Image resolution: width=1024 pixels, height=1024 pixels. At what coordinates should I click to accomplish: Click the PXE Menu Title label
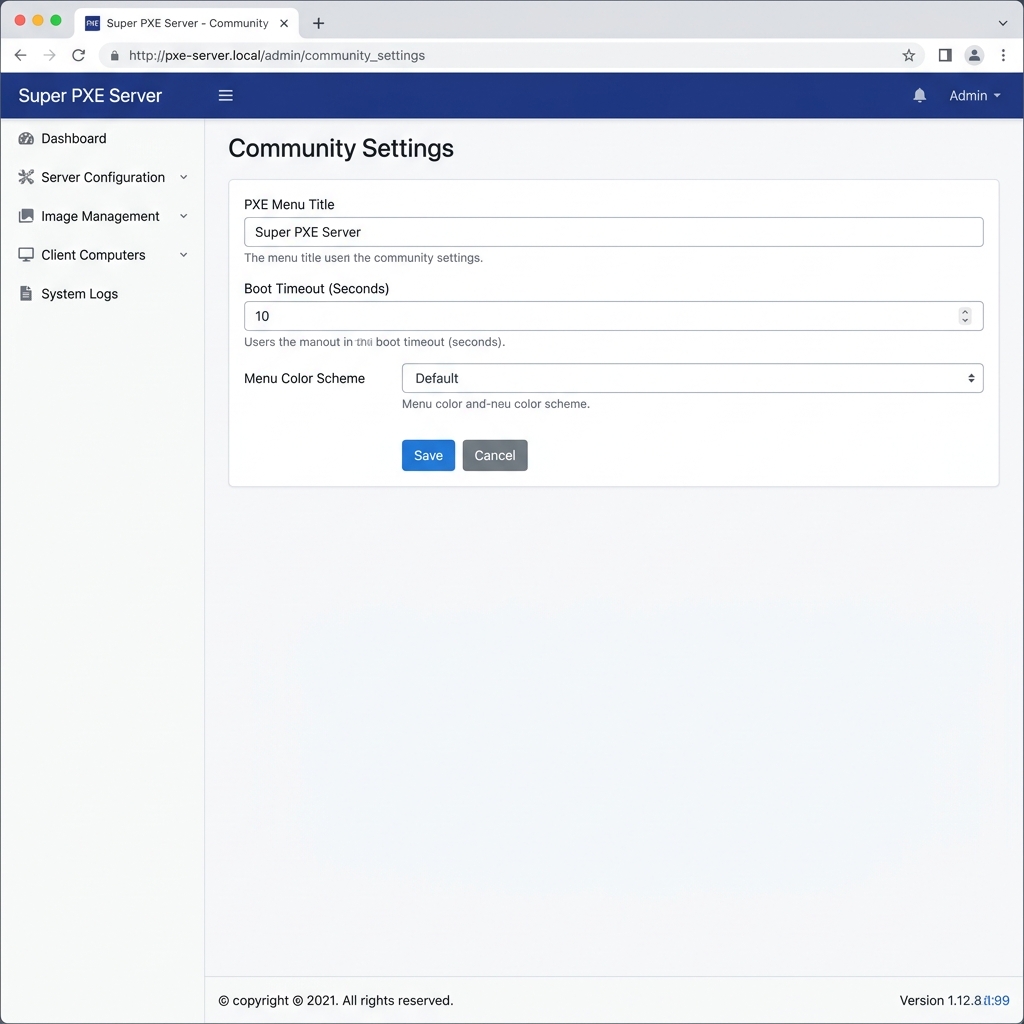[289, 204]
